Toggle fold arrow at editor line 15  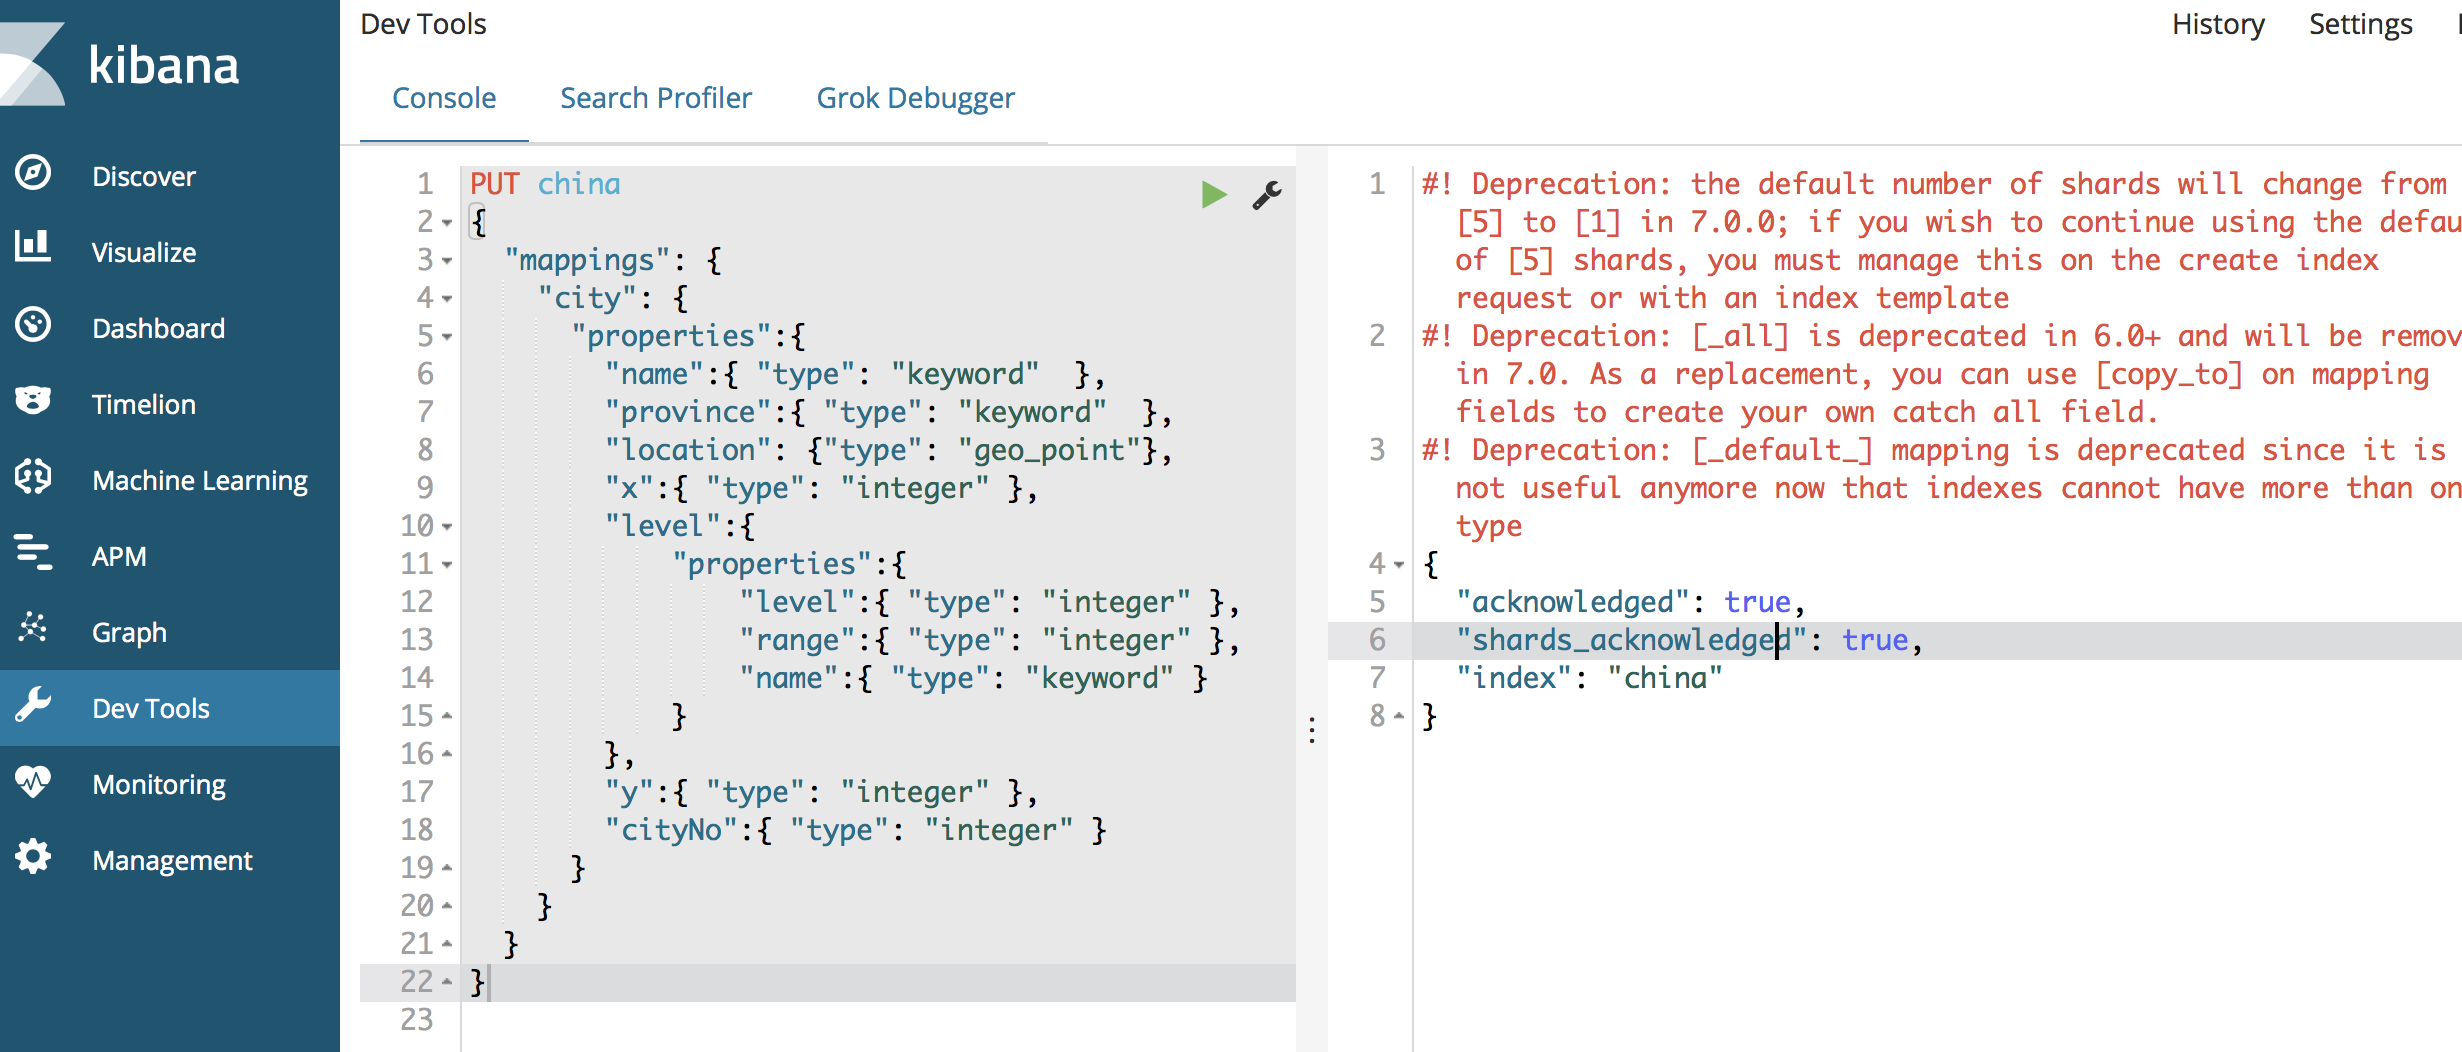[x=447, y=715]
